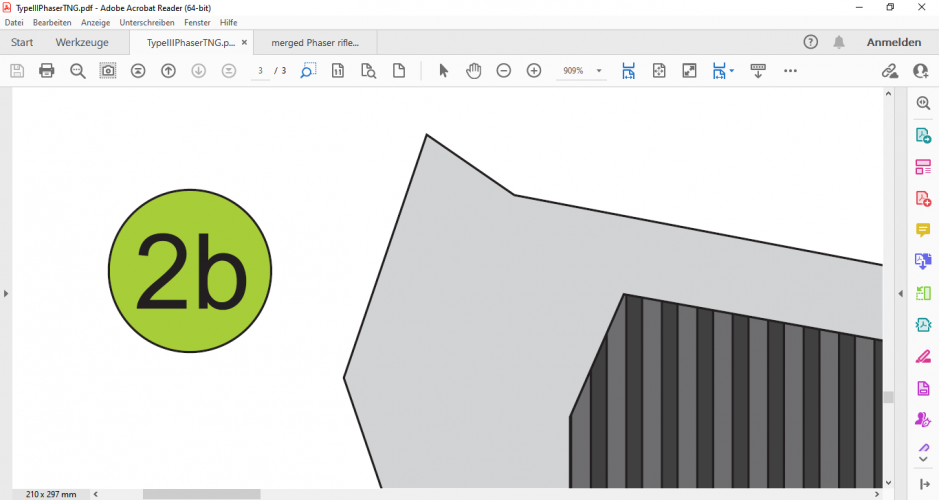The height and width of the screenshot is (500, 939).
Task: Go to the next page with down arrow
Action: point(198,71)
